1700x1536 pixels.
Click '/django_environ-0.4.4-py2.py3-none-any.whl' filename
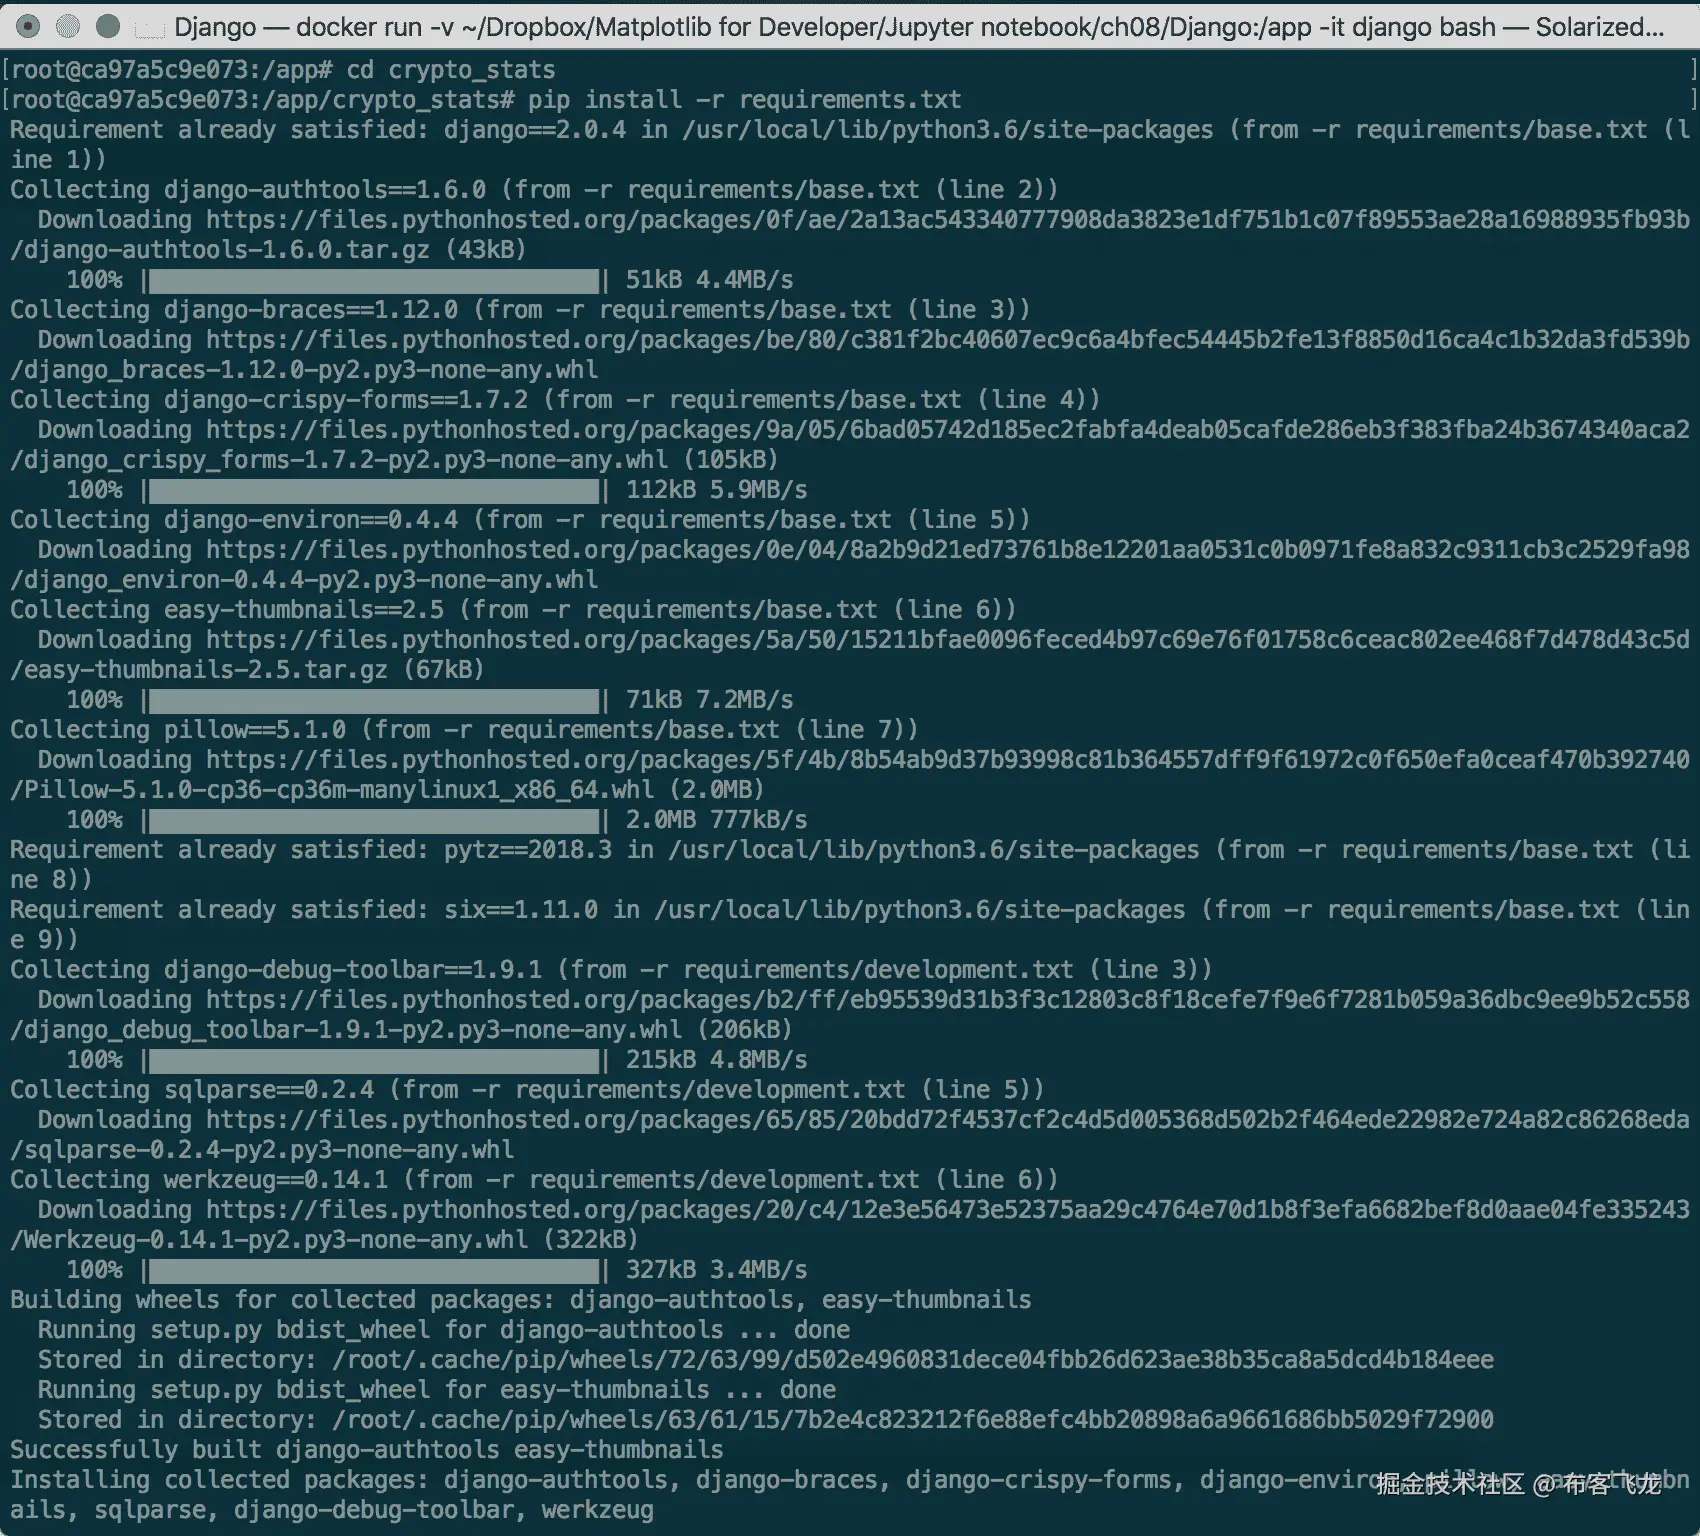[x=304, y=580]
